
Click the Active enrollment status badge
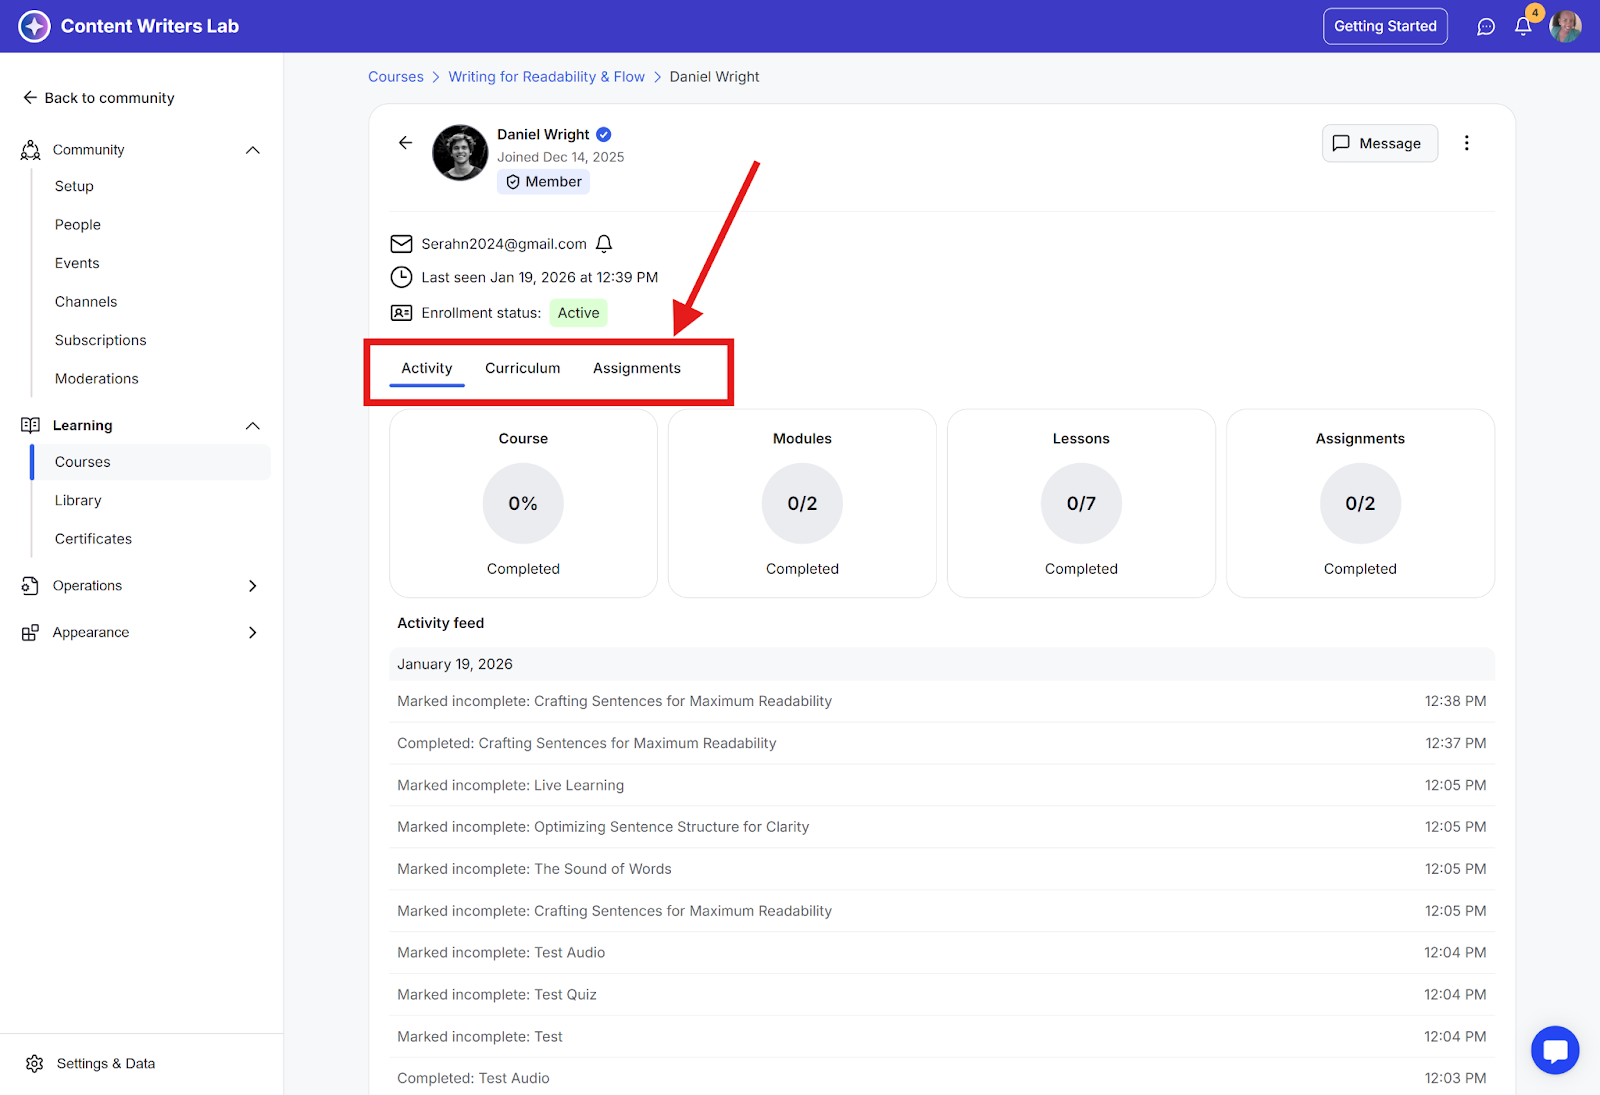pyautogui.click(x=578, y=313)
